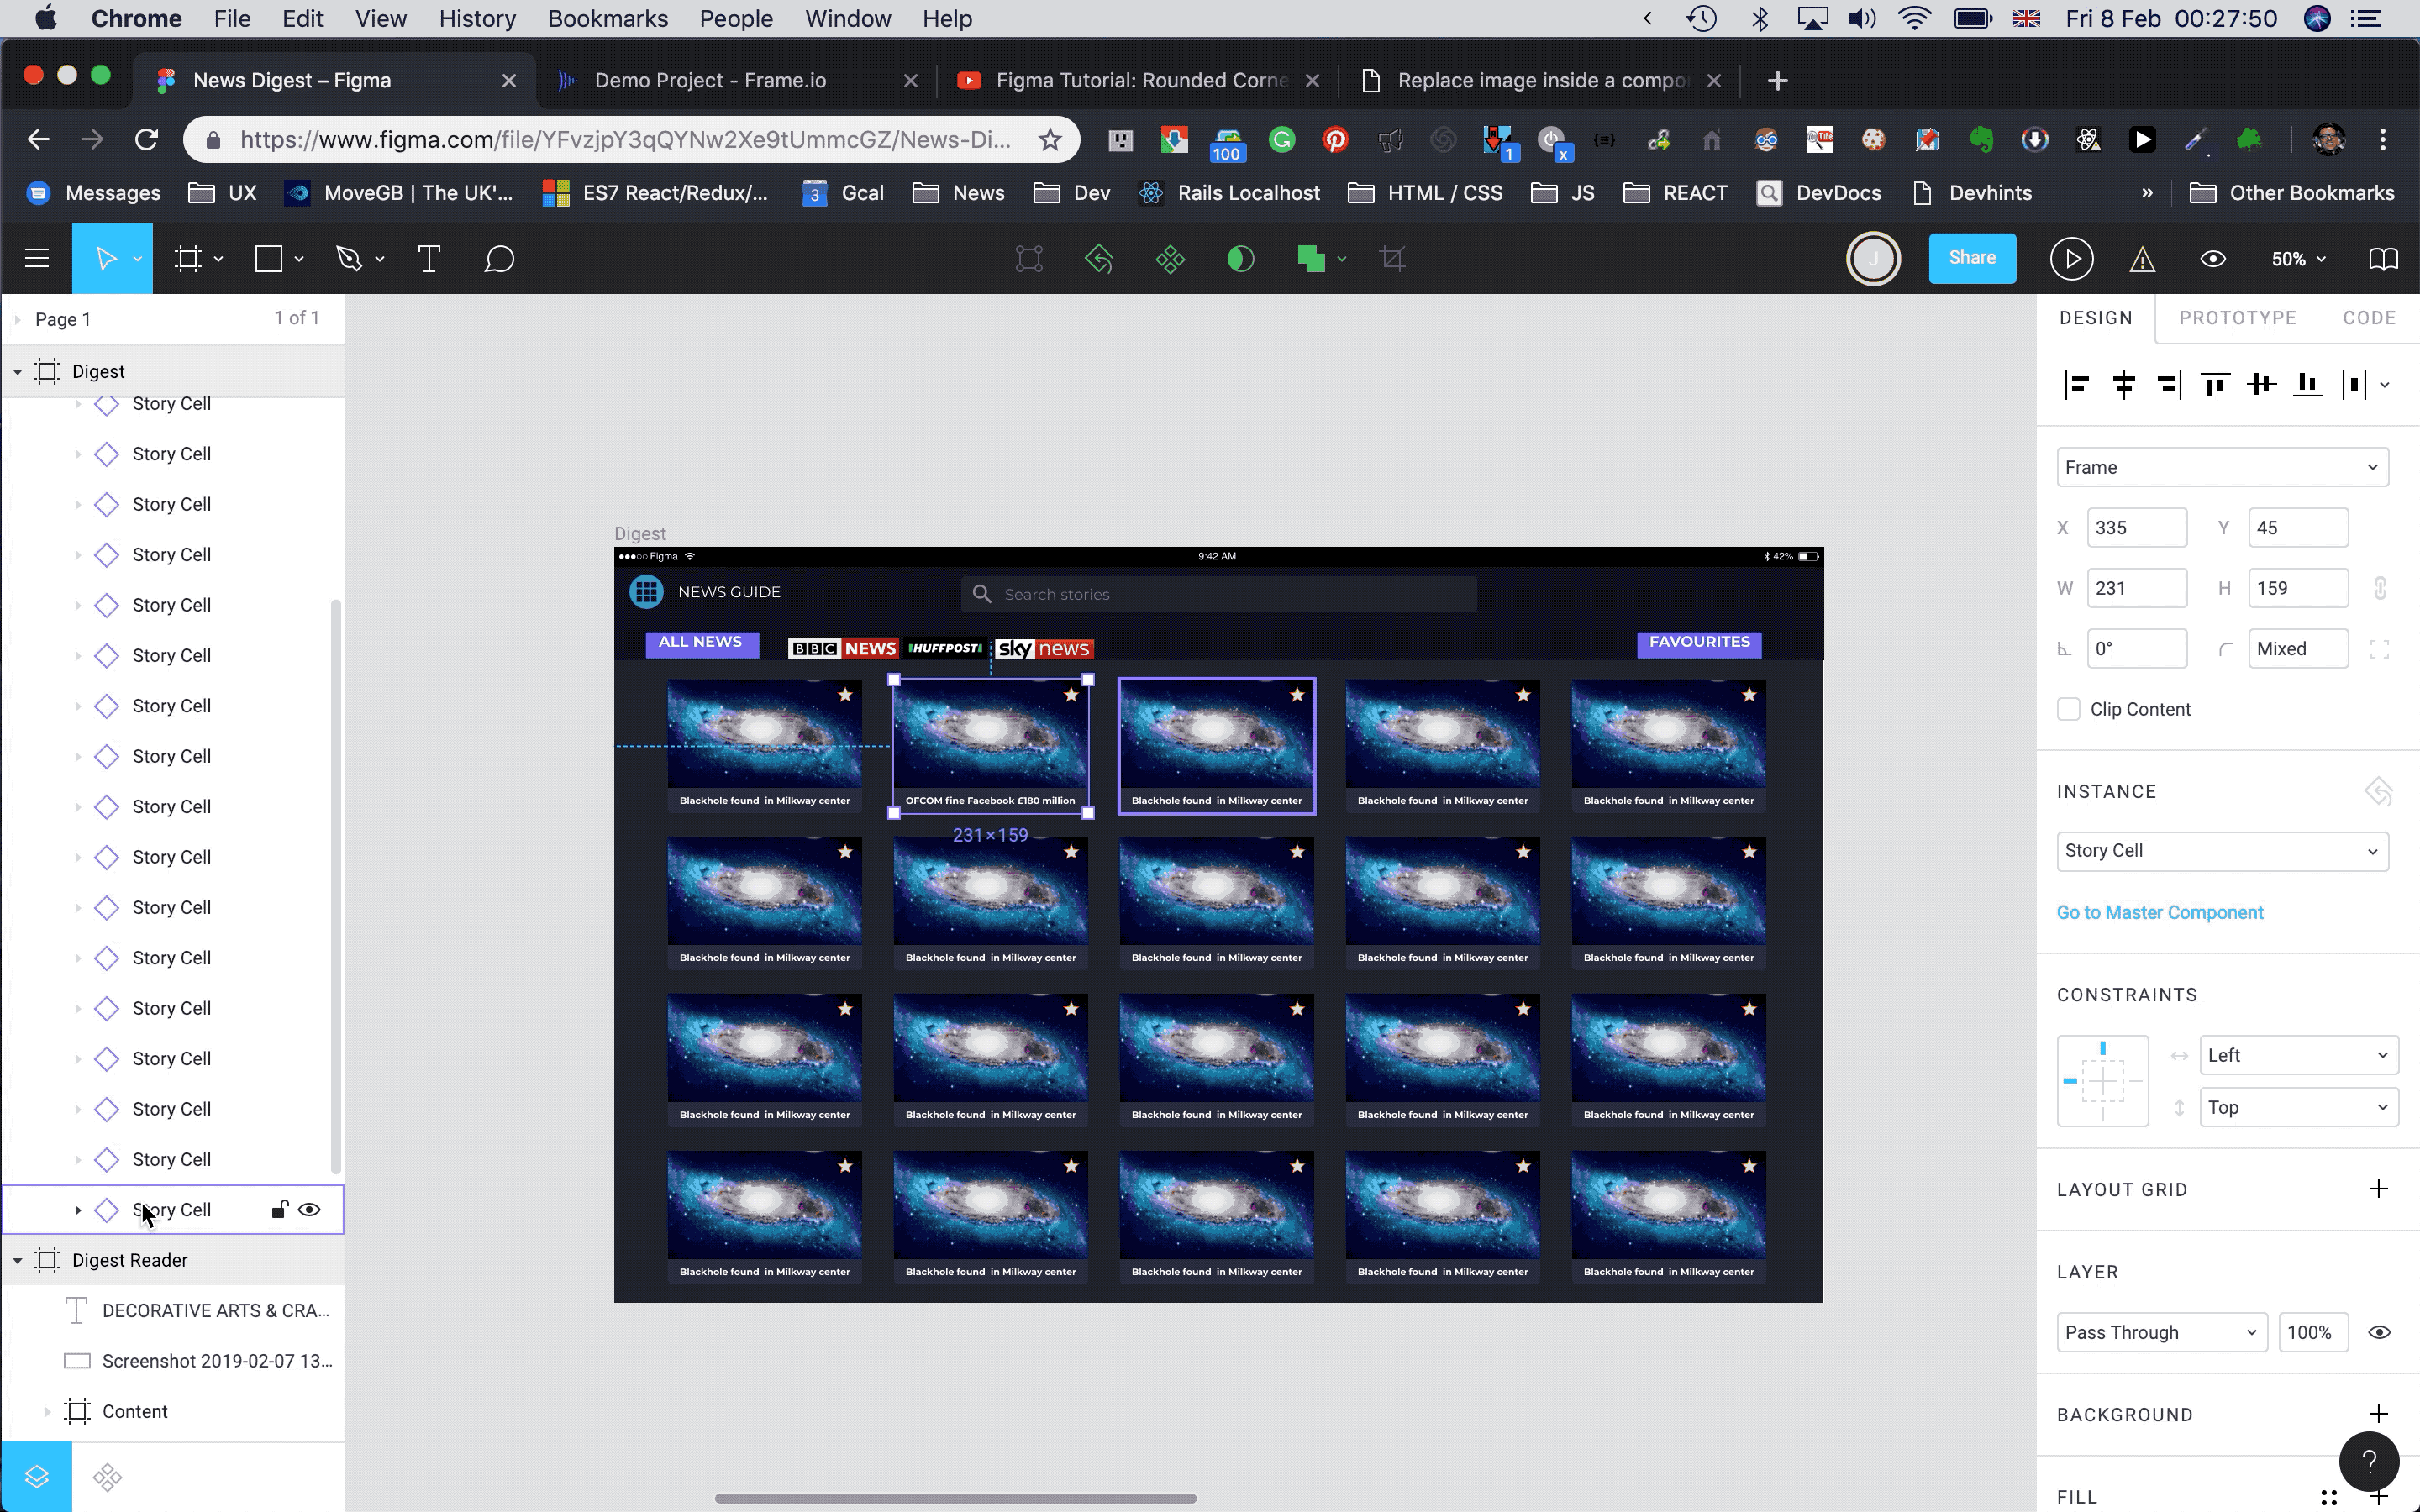Click the Go to Master Component link

pos(2160,912)
